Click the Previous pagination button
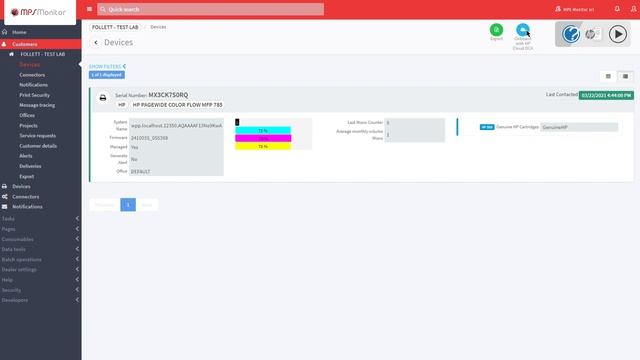 tap(104, 205)
